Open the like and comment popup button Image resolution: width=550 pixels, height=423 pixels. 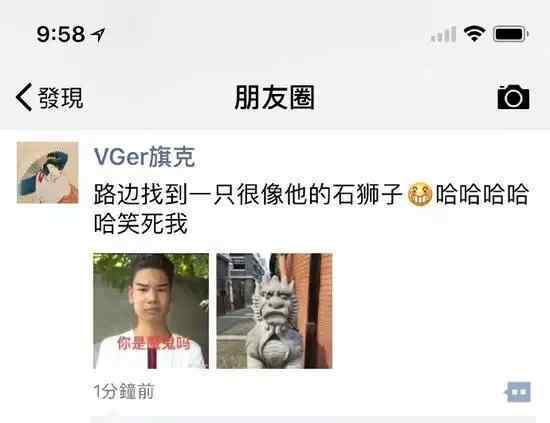(518, 391)
